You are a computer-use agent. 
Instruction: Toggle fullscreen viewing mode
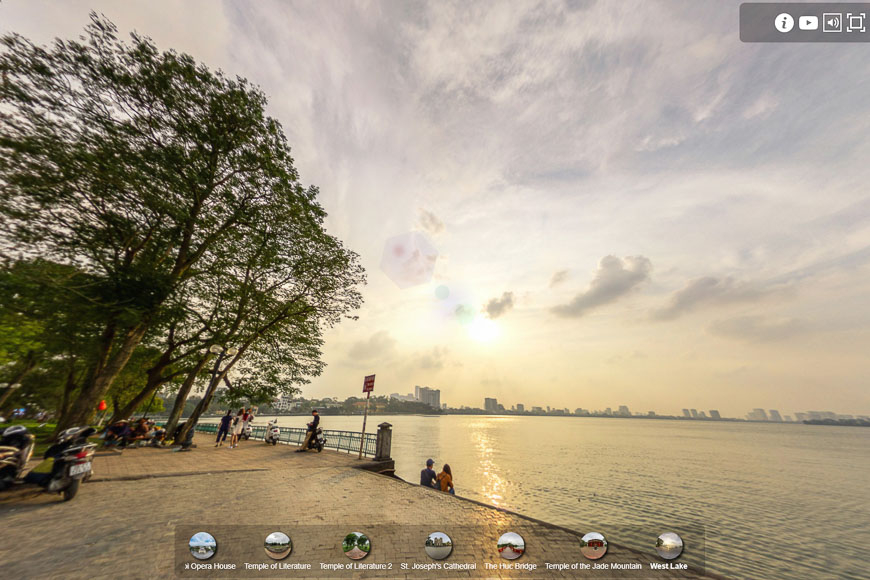tap(856, 21)
